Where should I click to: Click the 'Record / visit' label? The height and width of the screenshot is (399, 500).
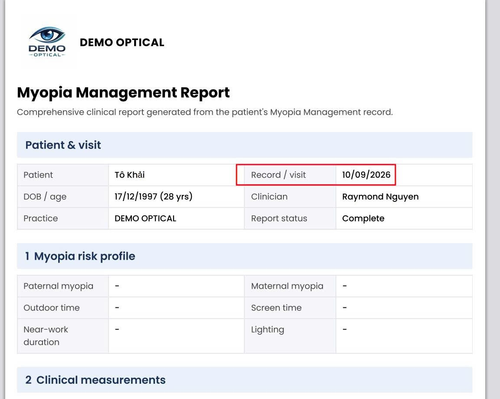[278, 175]
